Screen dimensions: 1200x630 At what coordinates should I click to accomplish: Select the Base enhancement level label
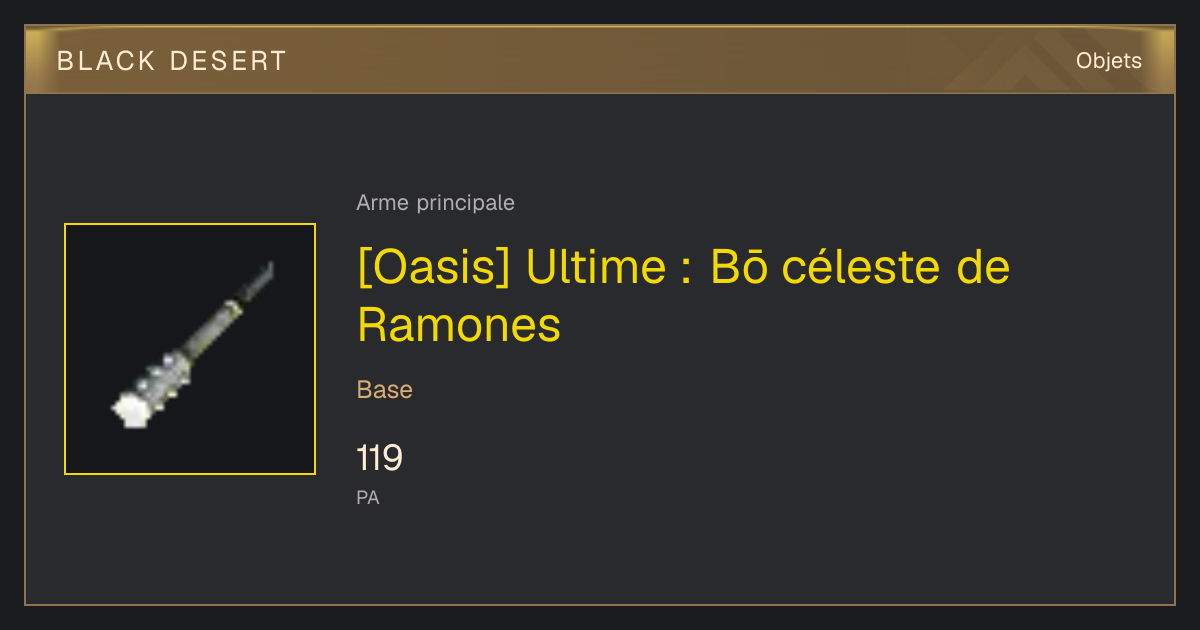point(384,390)
